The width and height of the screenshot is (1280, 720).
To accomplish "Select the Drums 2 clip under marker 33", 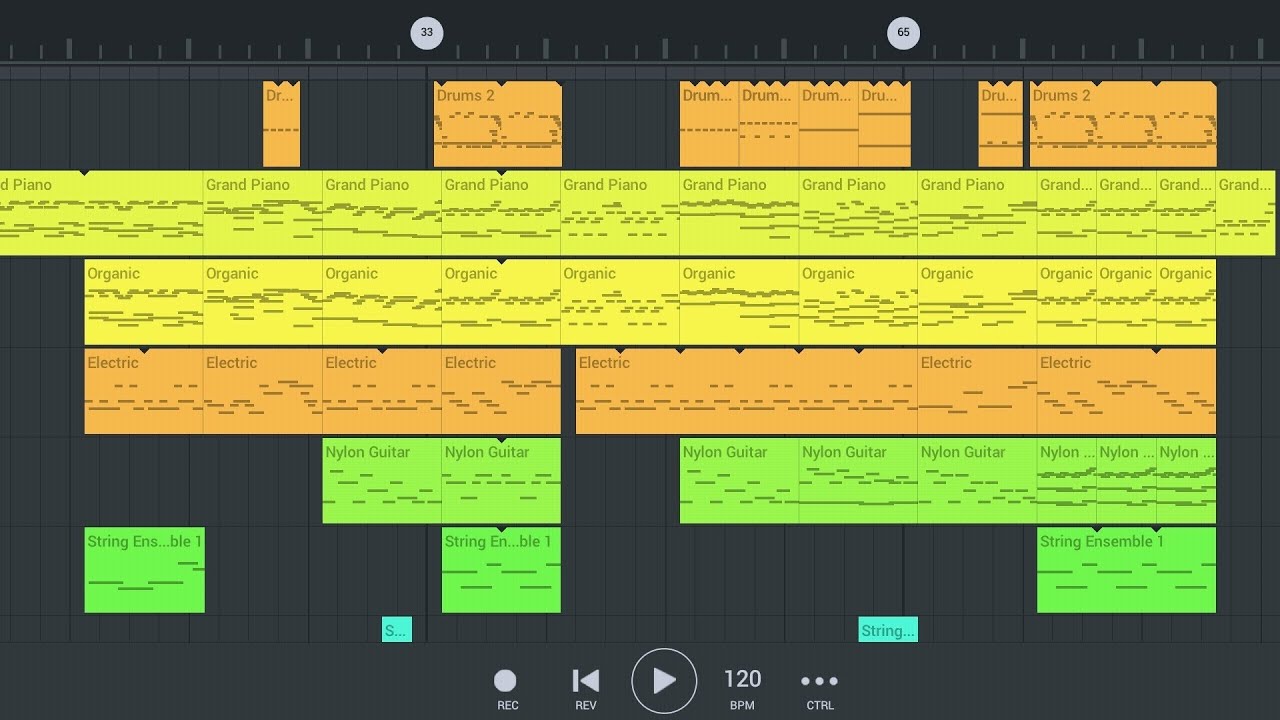I will (498, 124).
